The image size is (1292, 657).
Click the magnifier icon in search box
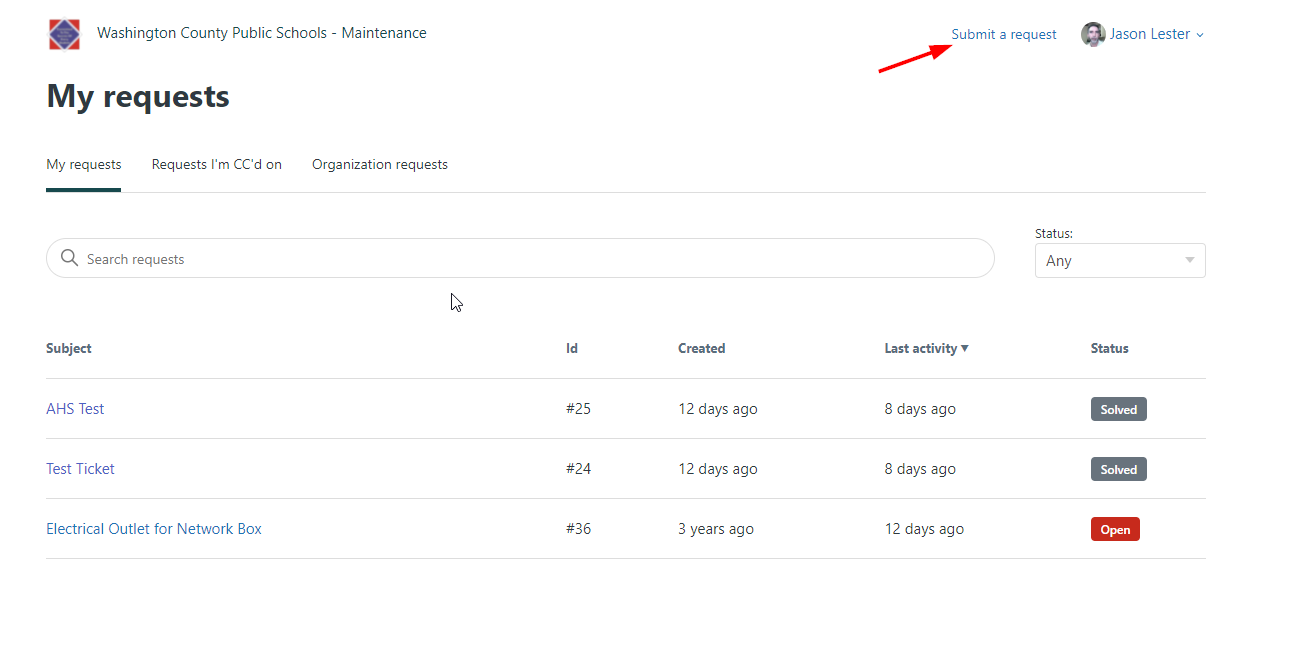point(69,258)
